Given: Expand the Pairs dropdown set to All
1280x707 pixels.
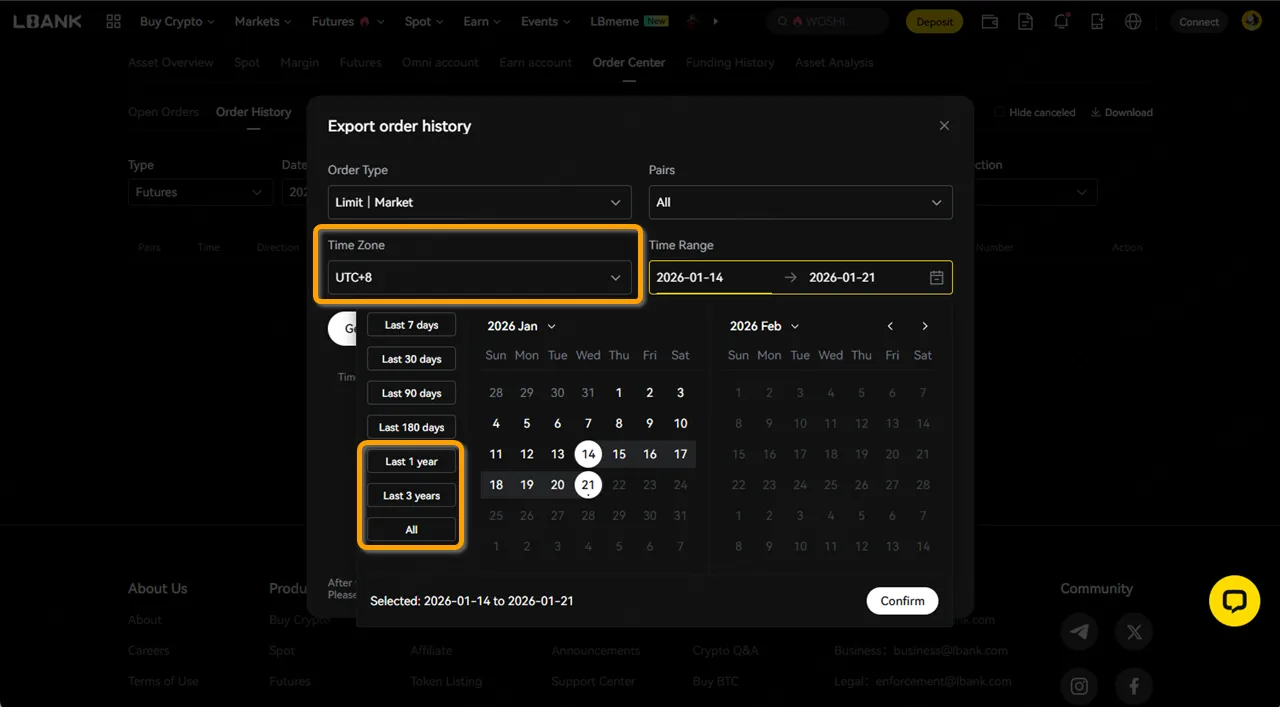Looking at the screenshot, I should [800, 202].
